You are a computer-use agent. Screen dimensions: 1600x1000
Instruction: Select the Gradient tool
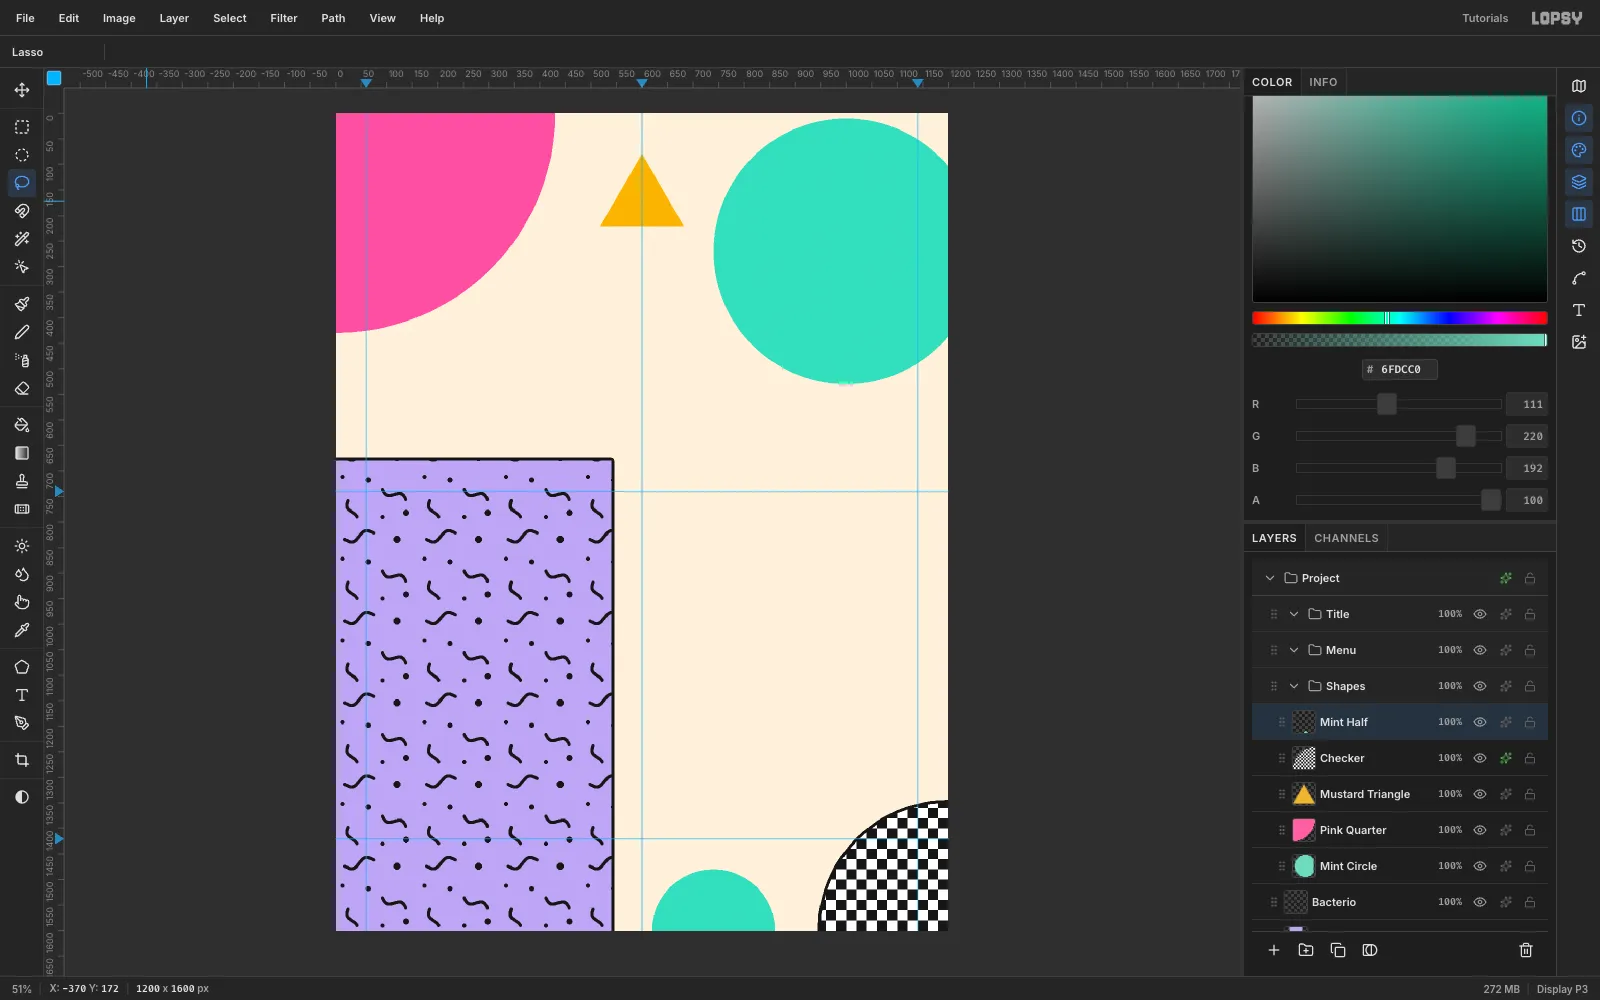pos(22,453)
